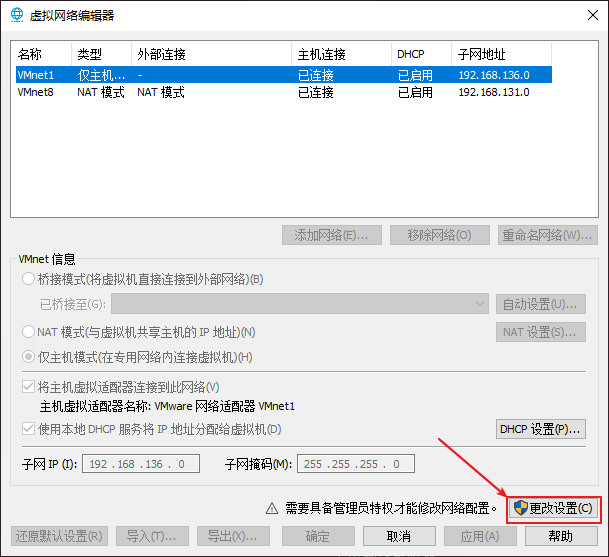The width and height of the screenshot is (609, 557).
Task: Select the NAT 模式 radio button
Action: (x=28, y=332)
